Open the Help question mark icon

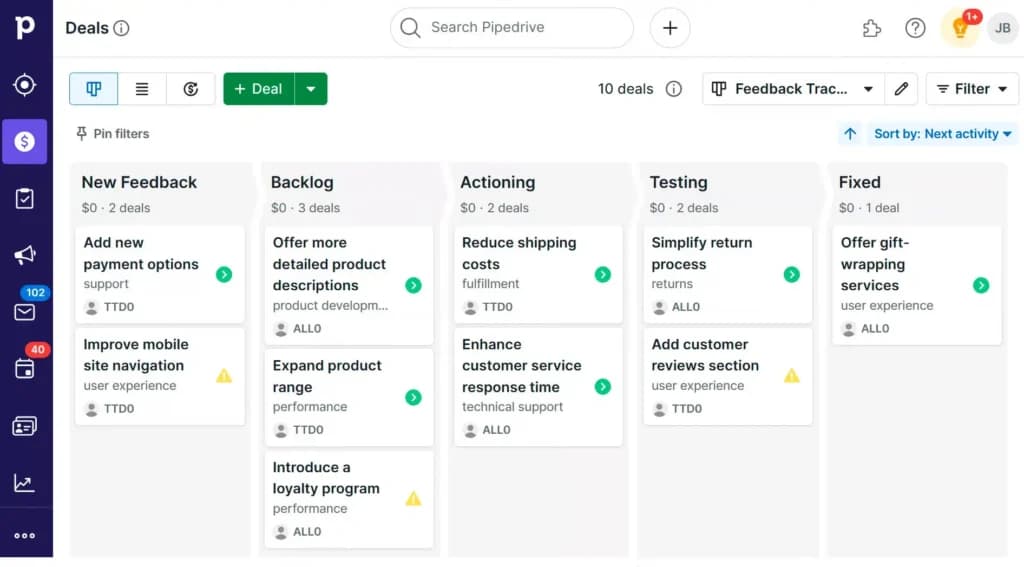915,28
